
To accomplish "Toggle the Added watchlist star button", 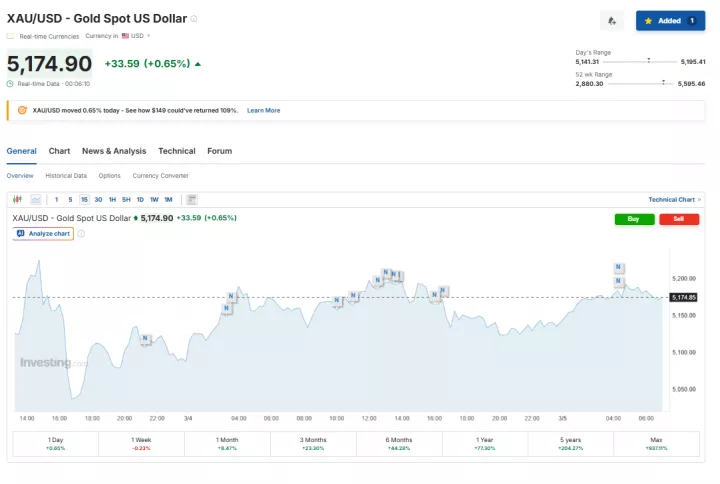I will 670,20.
